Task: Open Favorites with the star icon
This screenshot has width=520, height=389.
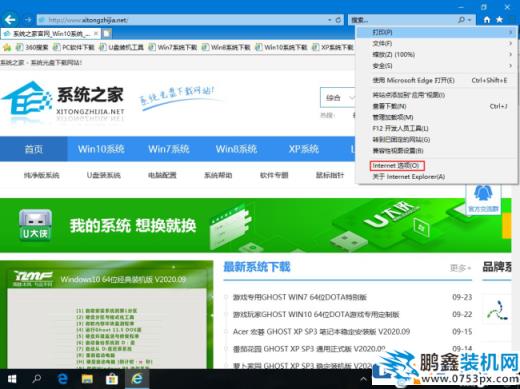Action: click(x=499, y=20)
